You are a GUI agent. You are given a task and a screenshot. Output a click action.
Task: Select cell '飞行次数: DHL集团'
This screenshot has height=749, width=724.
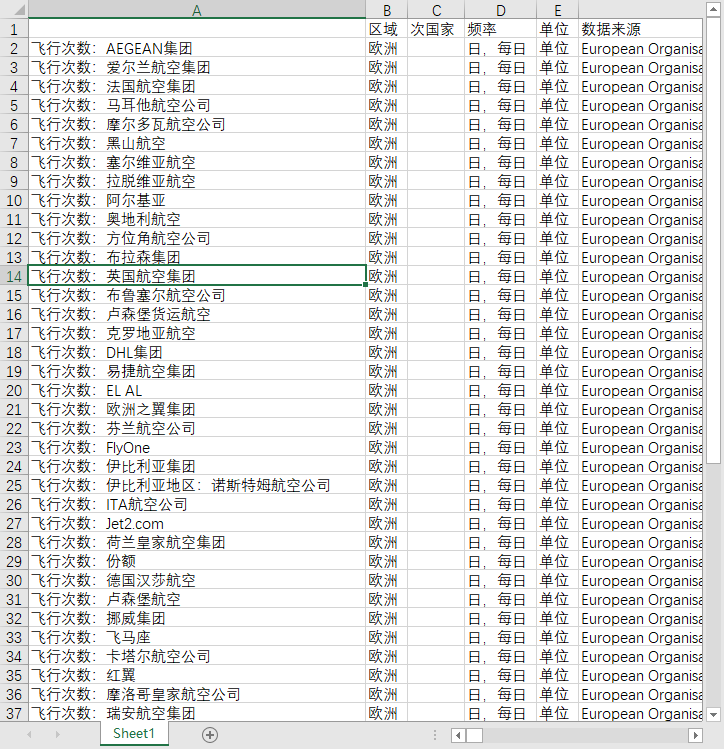point(197,353)
